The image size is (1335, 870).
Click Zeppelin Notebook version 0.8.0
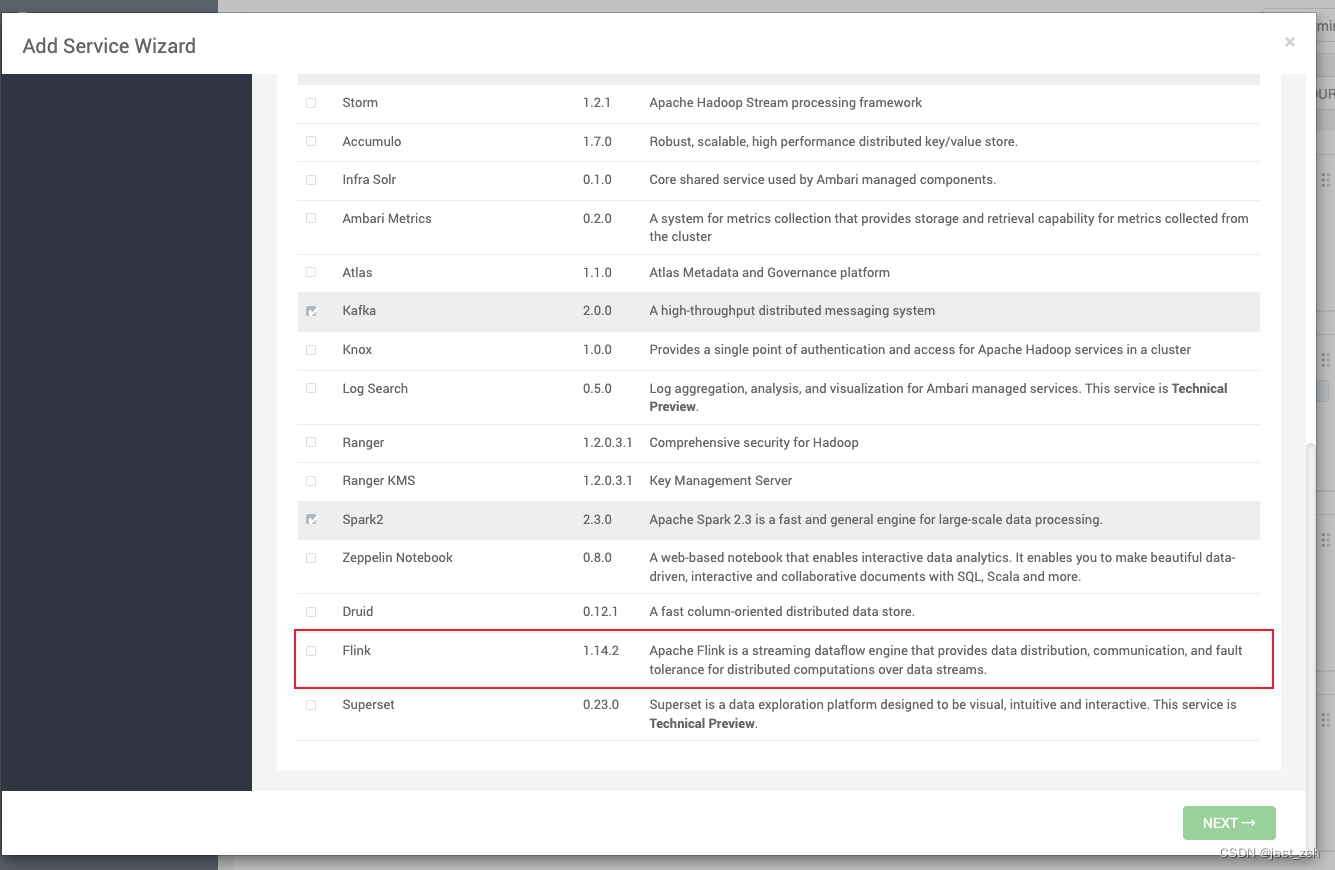[x=597, y=557]
